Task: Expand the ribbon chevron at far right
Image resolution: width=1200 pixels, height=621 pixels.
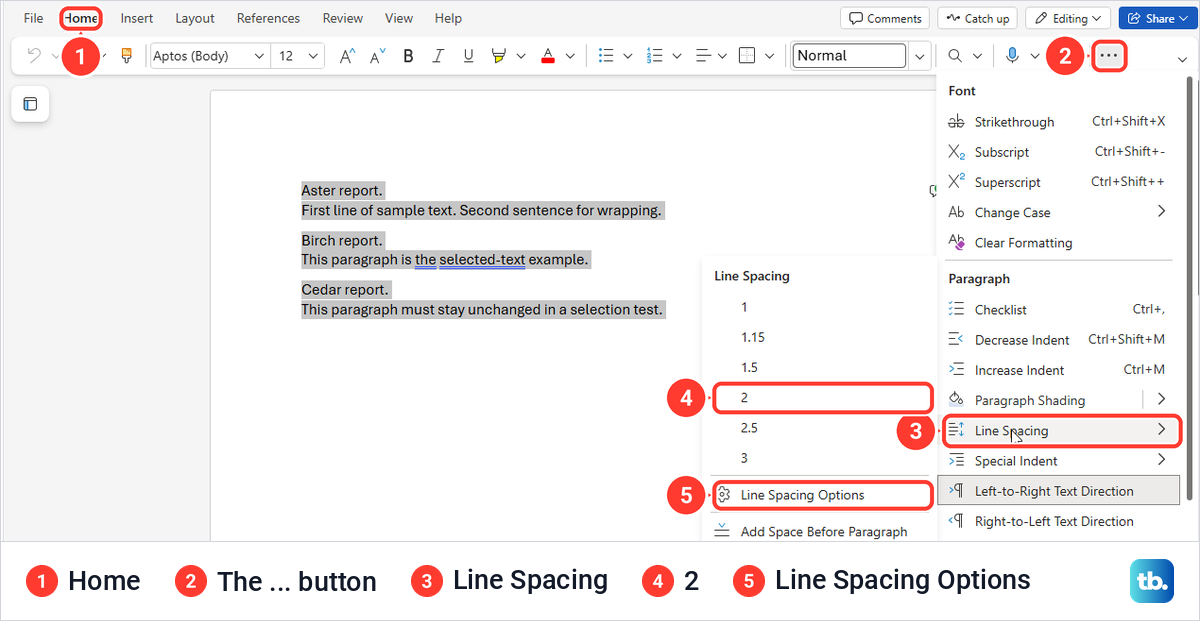Action: coord(1181,58)
